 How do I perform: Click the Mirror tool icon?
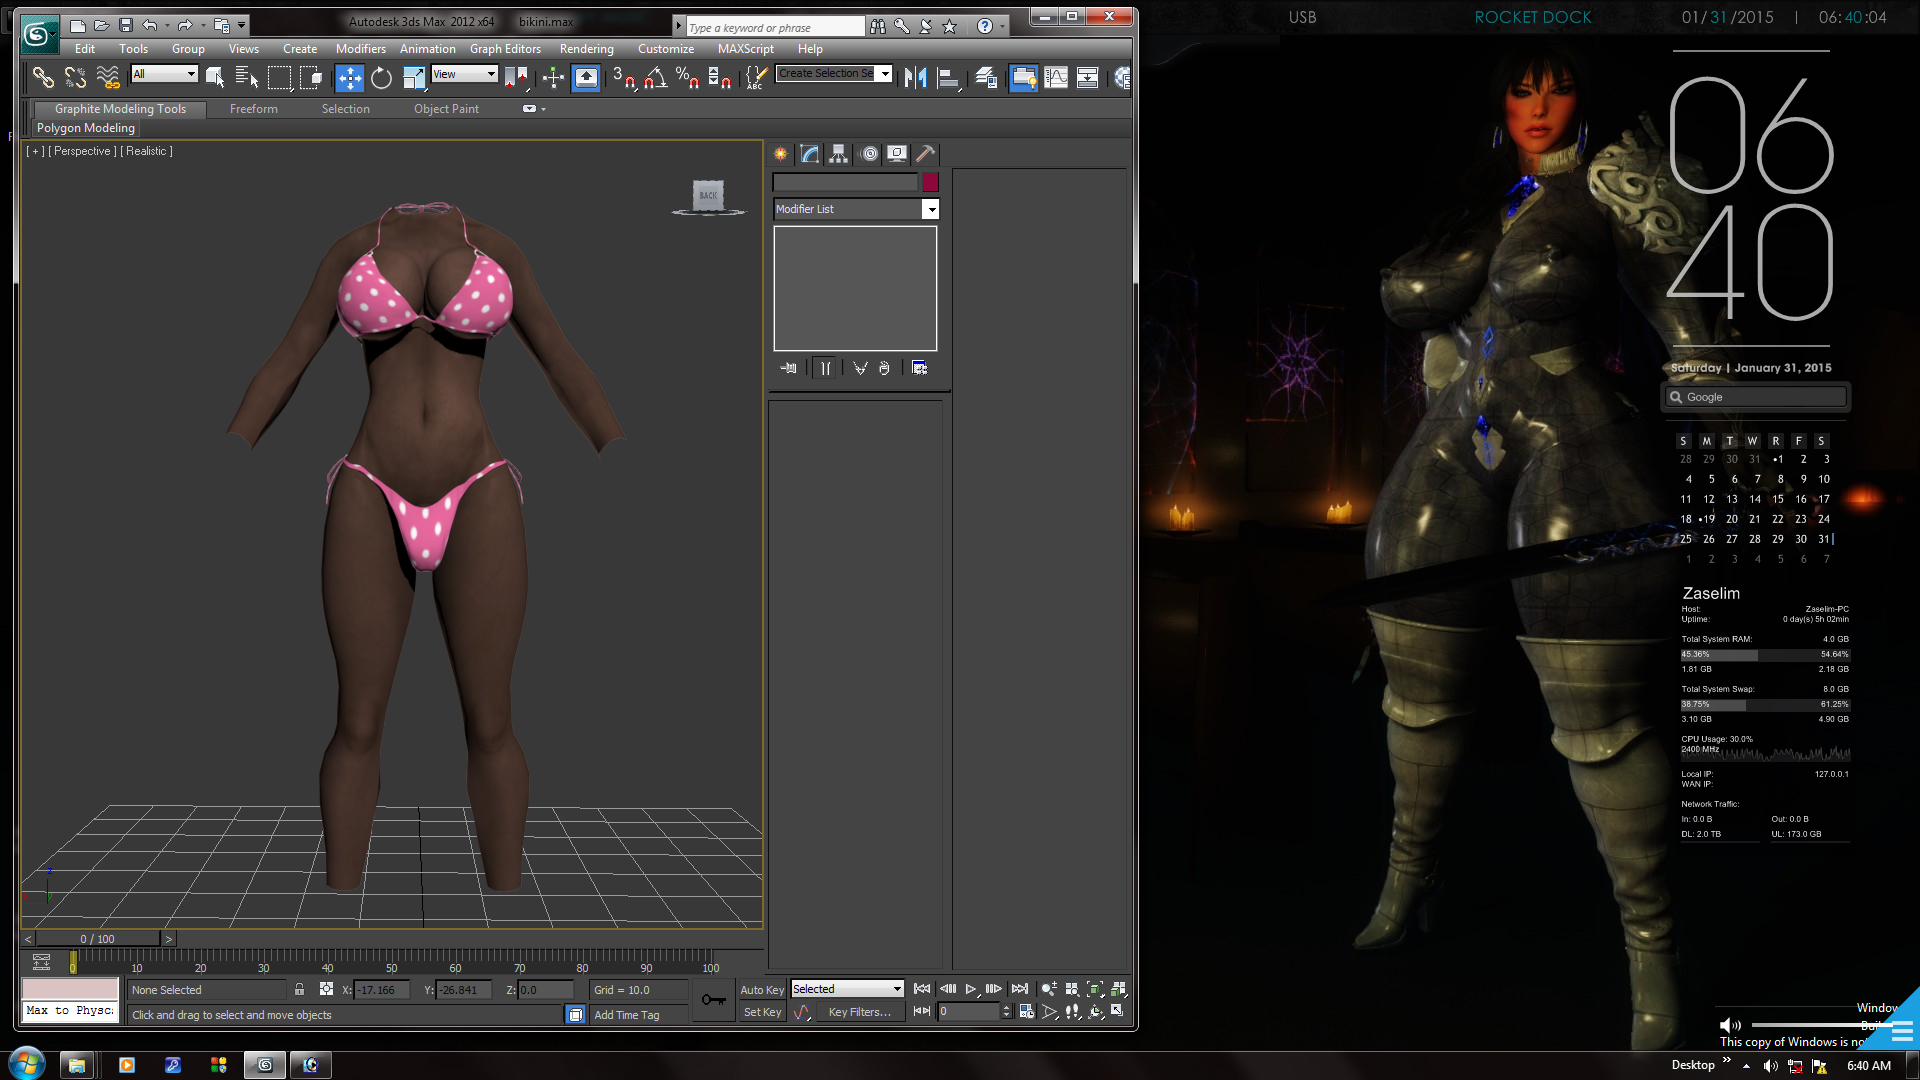915,77
